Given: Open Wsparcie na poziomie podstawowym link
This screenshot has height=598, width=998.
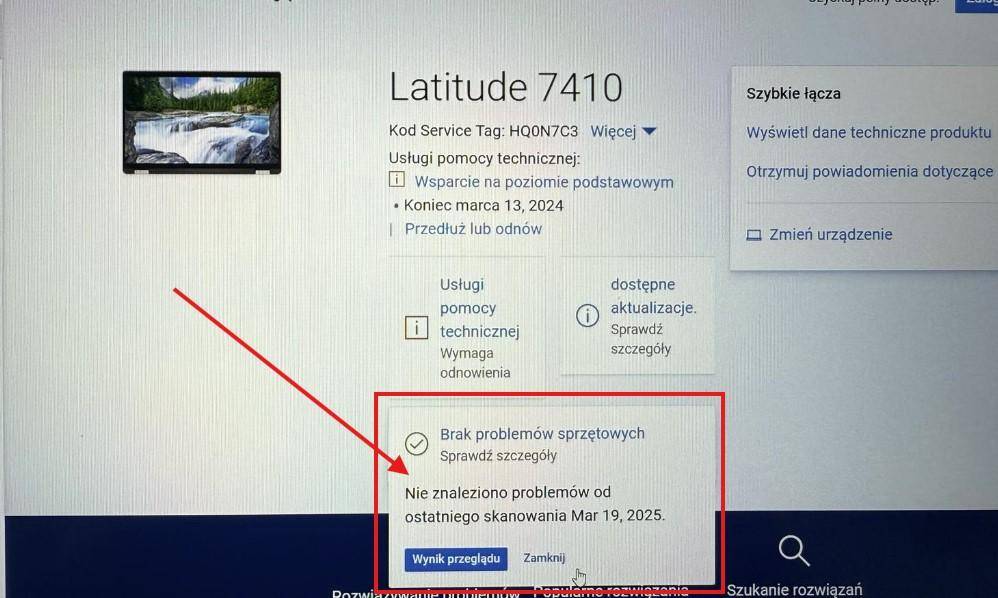Looking at the screenshot, I should pyautogui.click(x=544, y=182).
